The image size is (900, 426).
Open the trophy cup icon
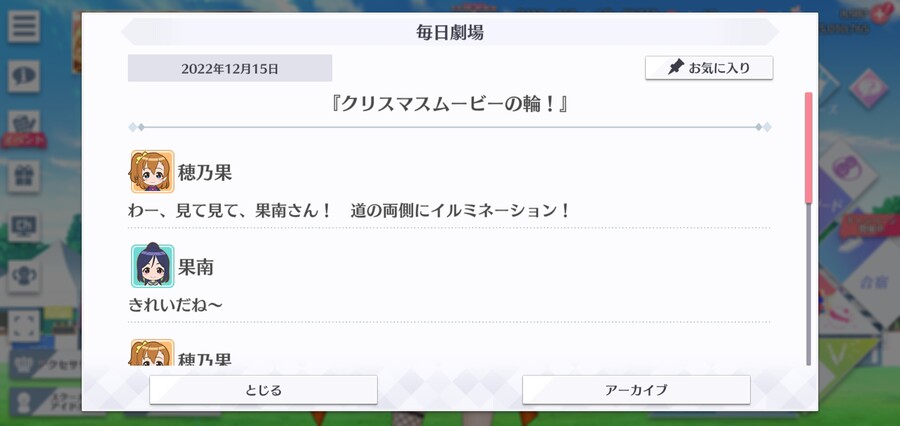coord(24,277)
